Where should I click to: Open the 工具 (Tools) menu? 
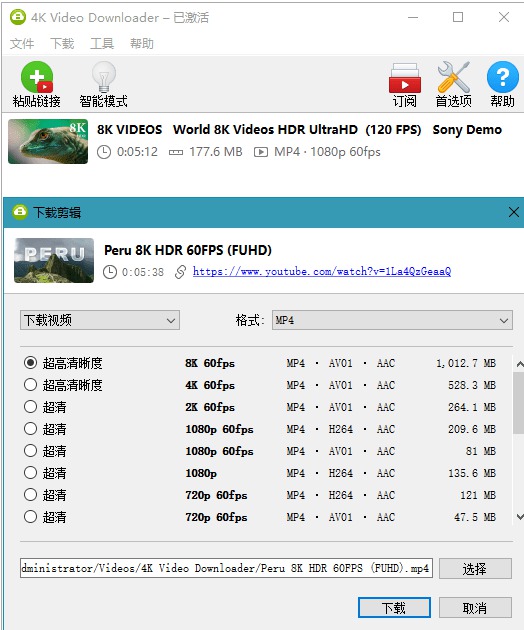click(102, 43)
